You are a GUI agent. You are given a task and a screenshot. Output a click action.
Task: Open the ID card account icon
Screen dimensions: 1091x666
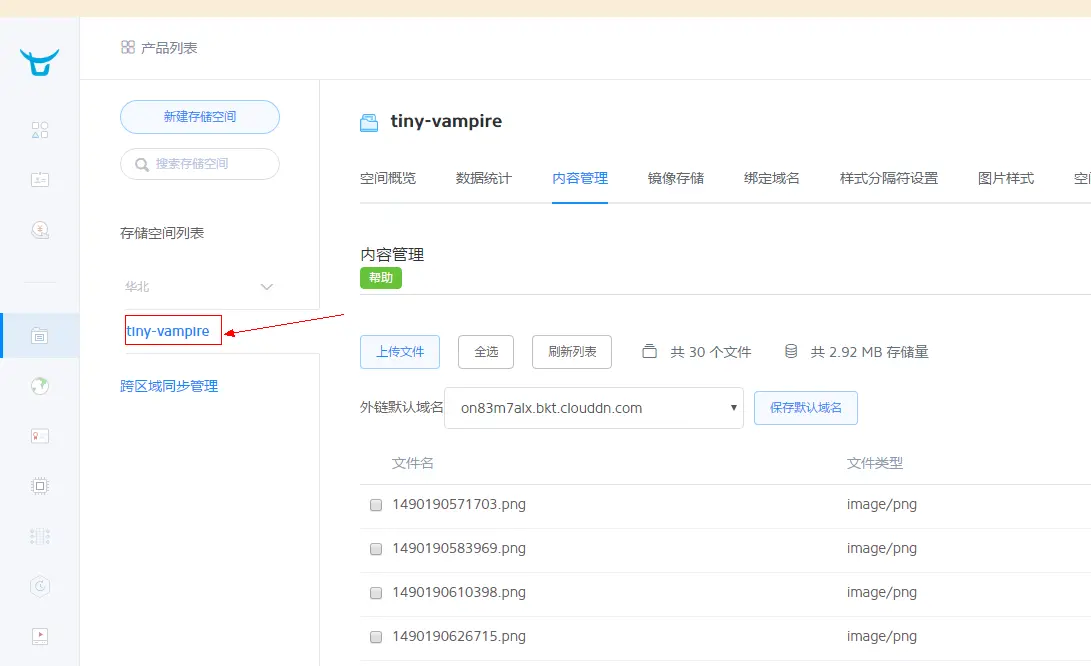click(40, 180)
